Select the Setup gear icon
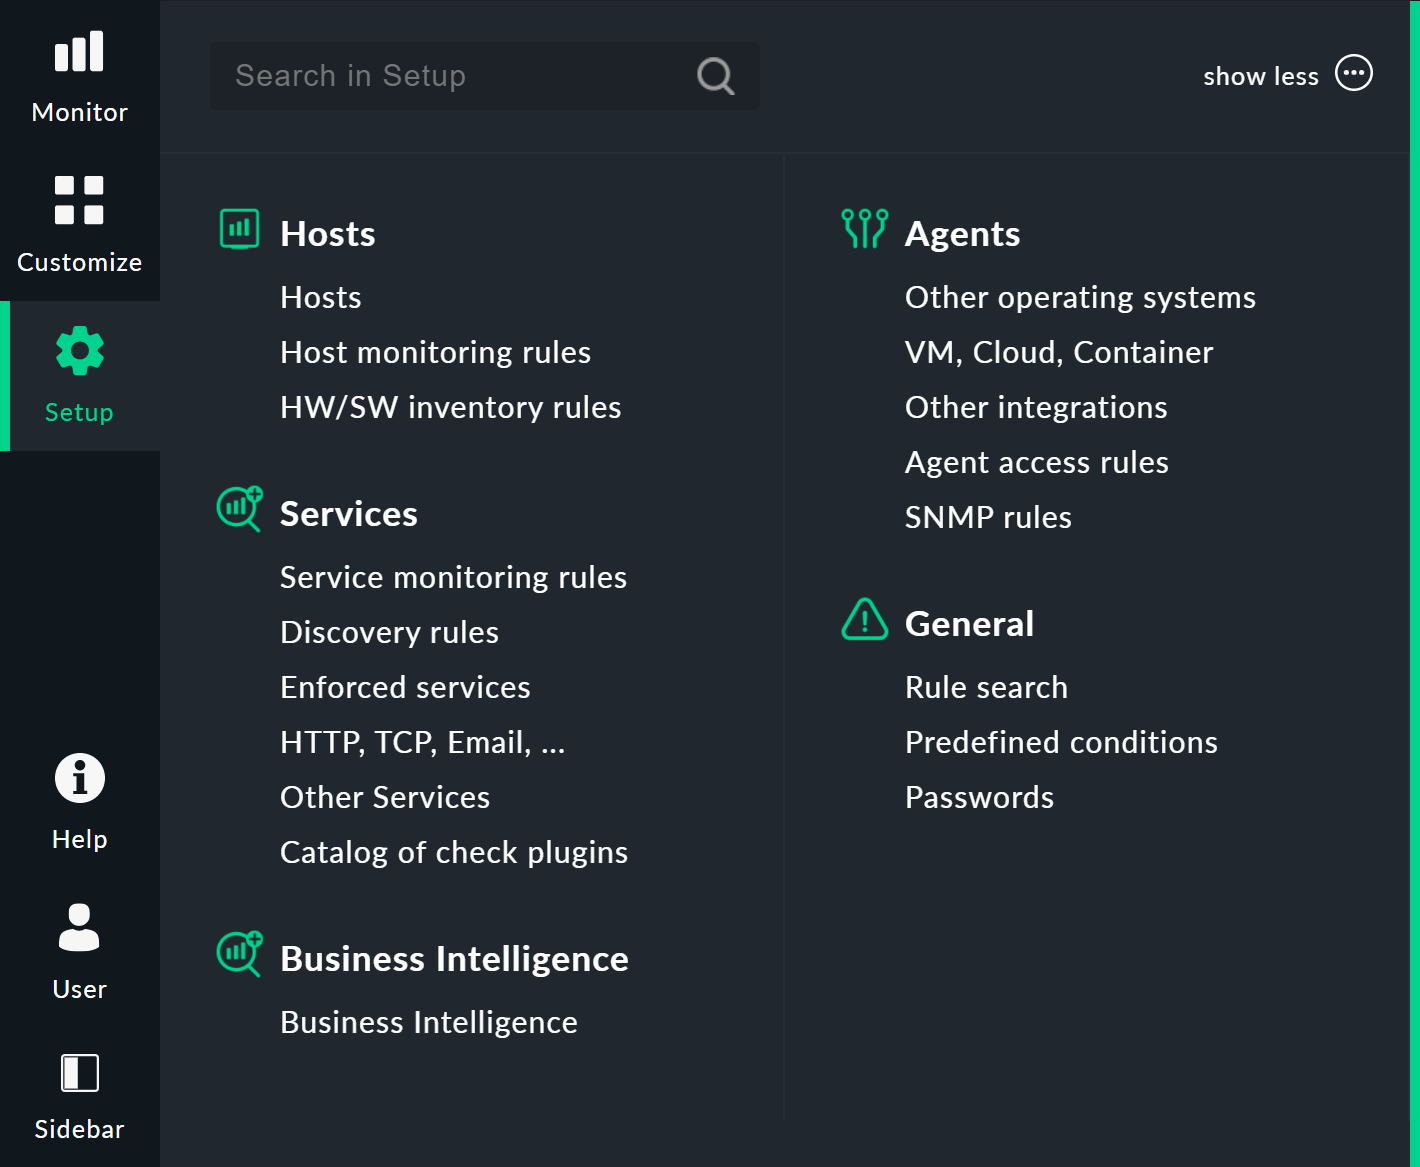This screenshot has height=1167, width=1420. 80,351
